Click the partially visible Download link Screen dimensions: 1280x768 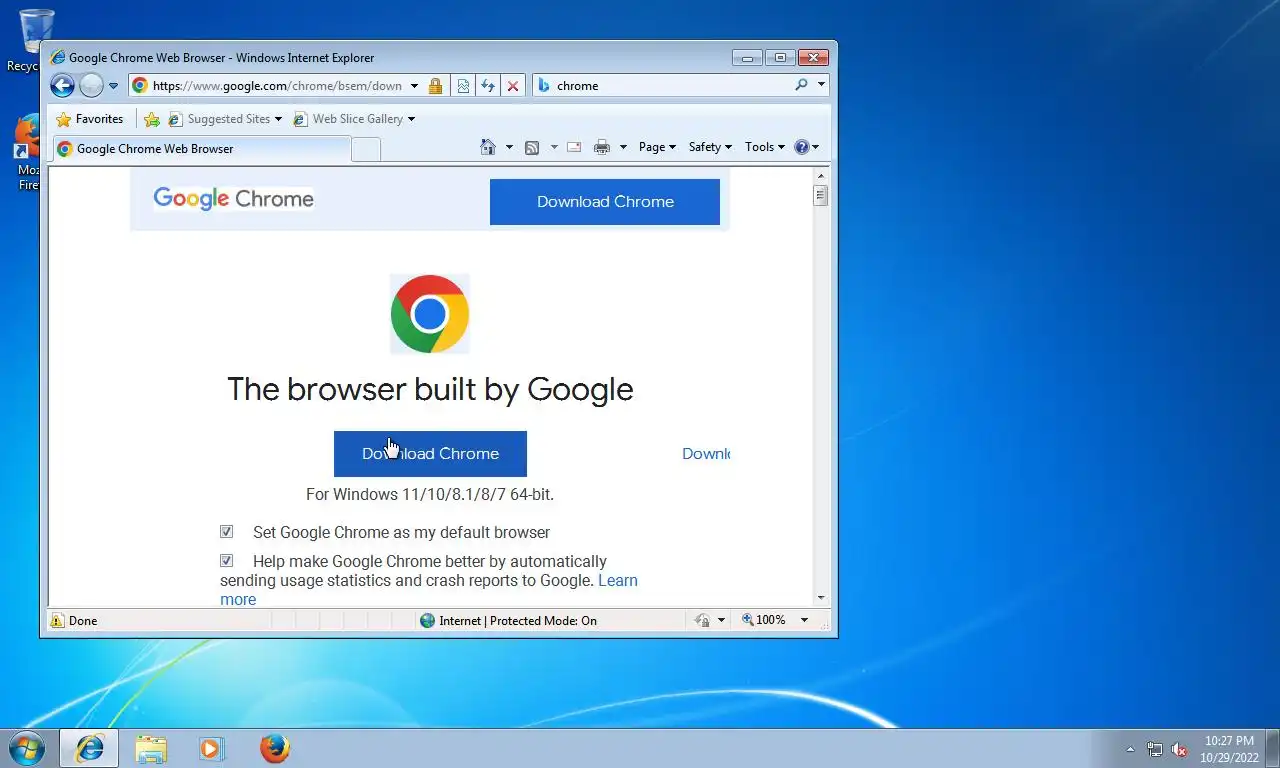coord(706,454)
